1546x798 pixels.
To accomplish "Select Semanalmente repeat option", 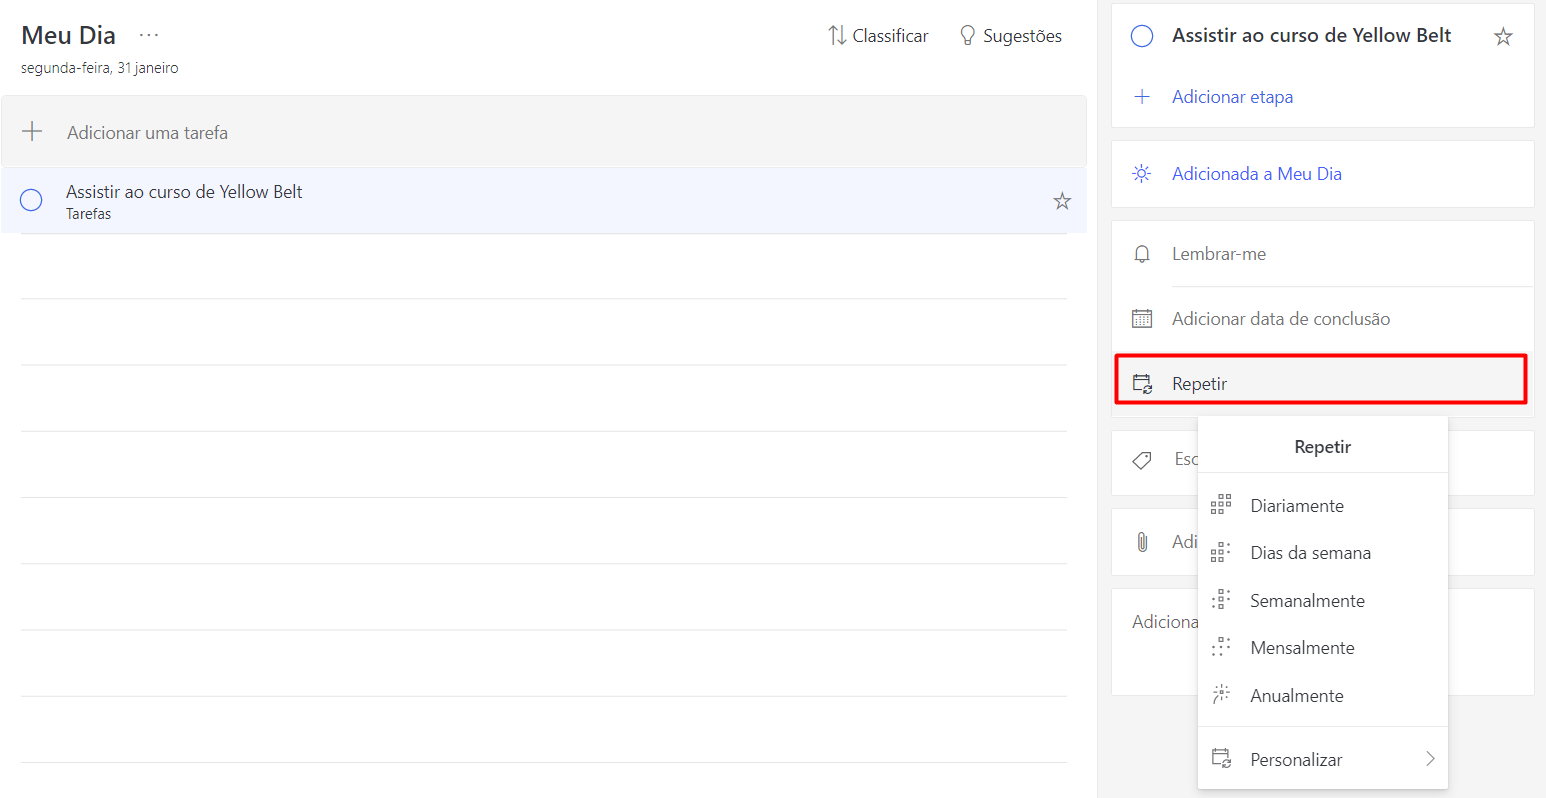I will 1323,601.
